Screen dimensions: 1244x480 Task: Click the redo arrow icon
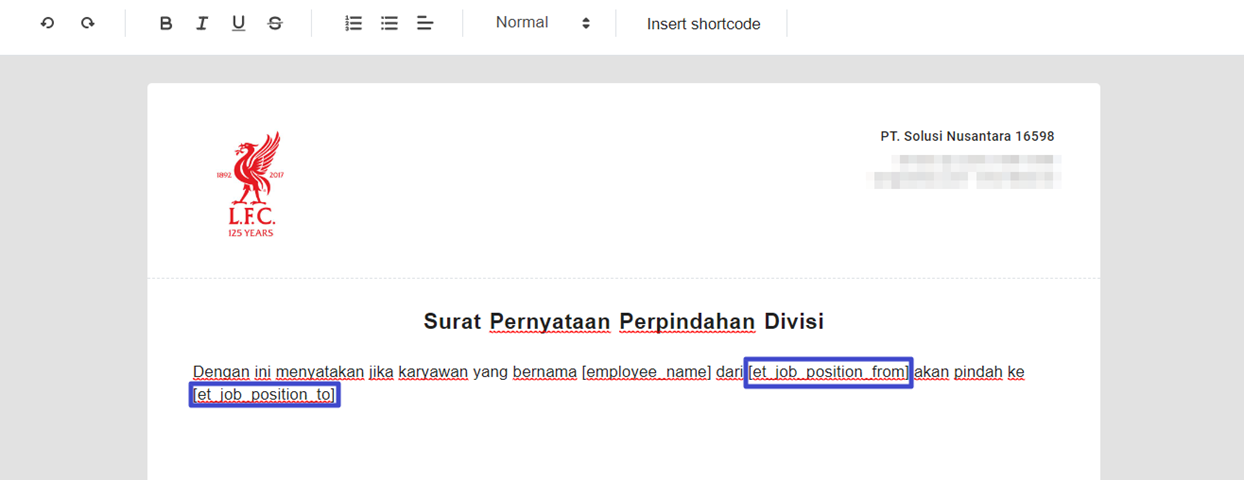click(88, 23)
